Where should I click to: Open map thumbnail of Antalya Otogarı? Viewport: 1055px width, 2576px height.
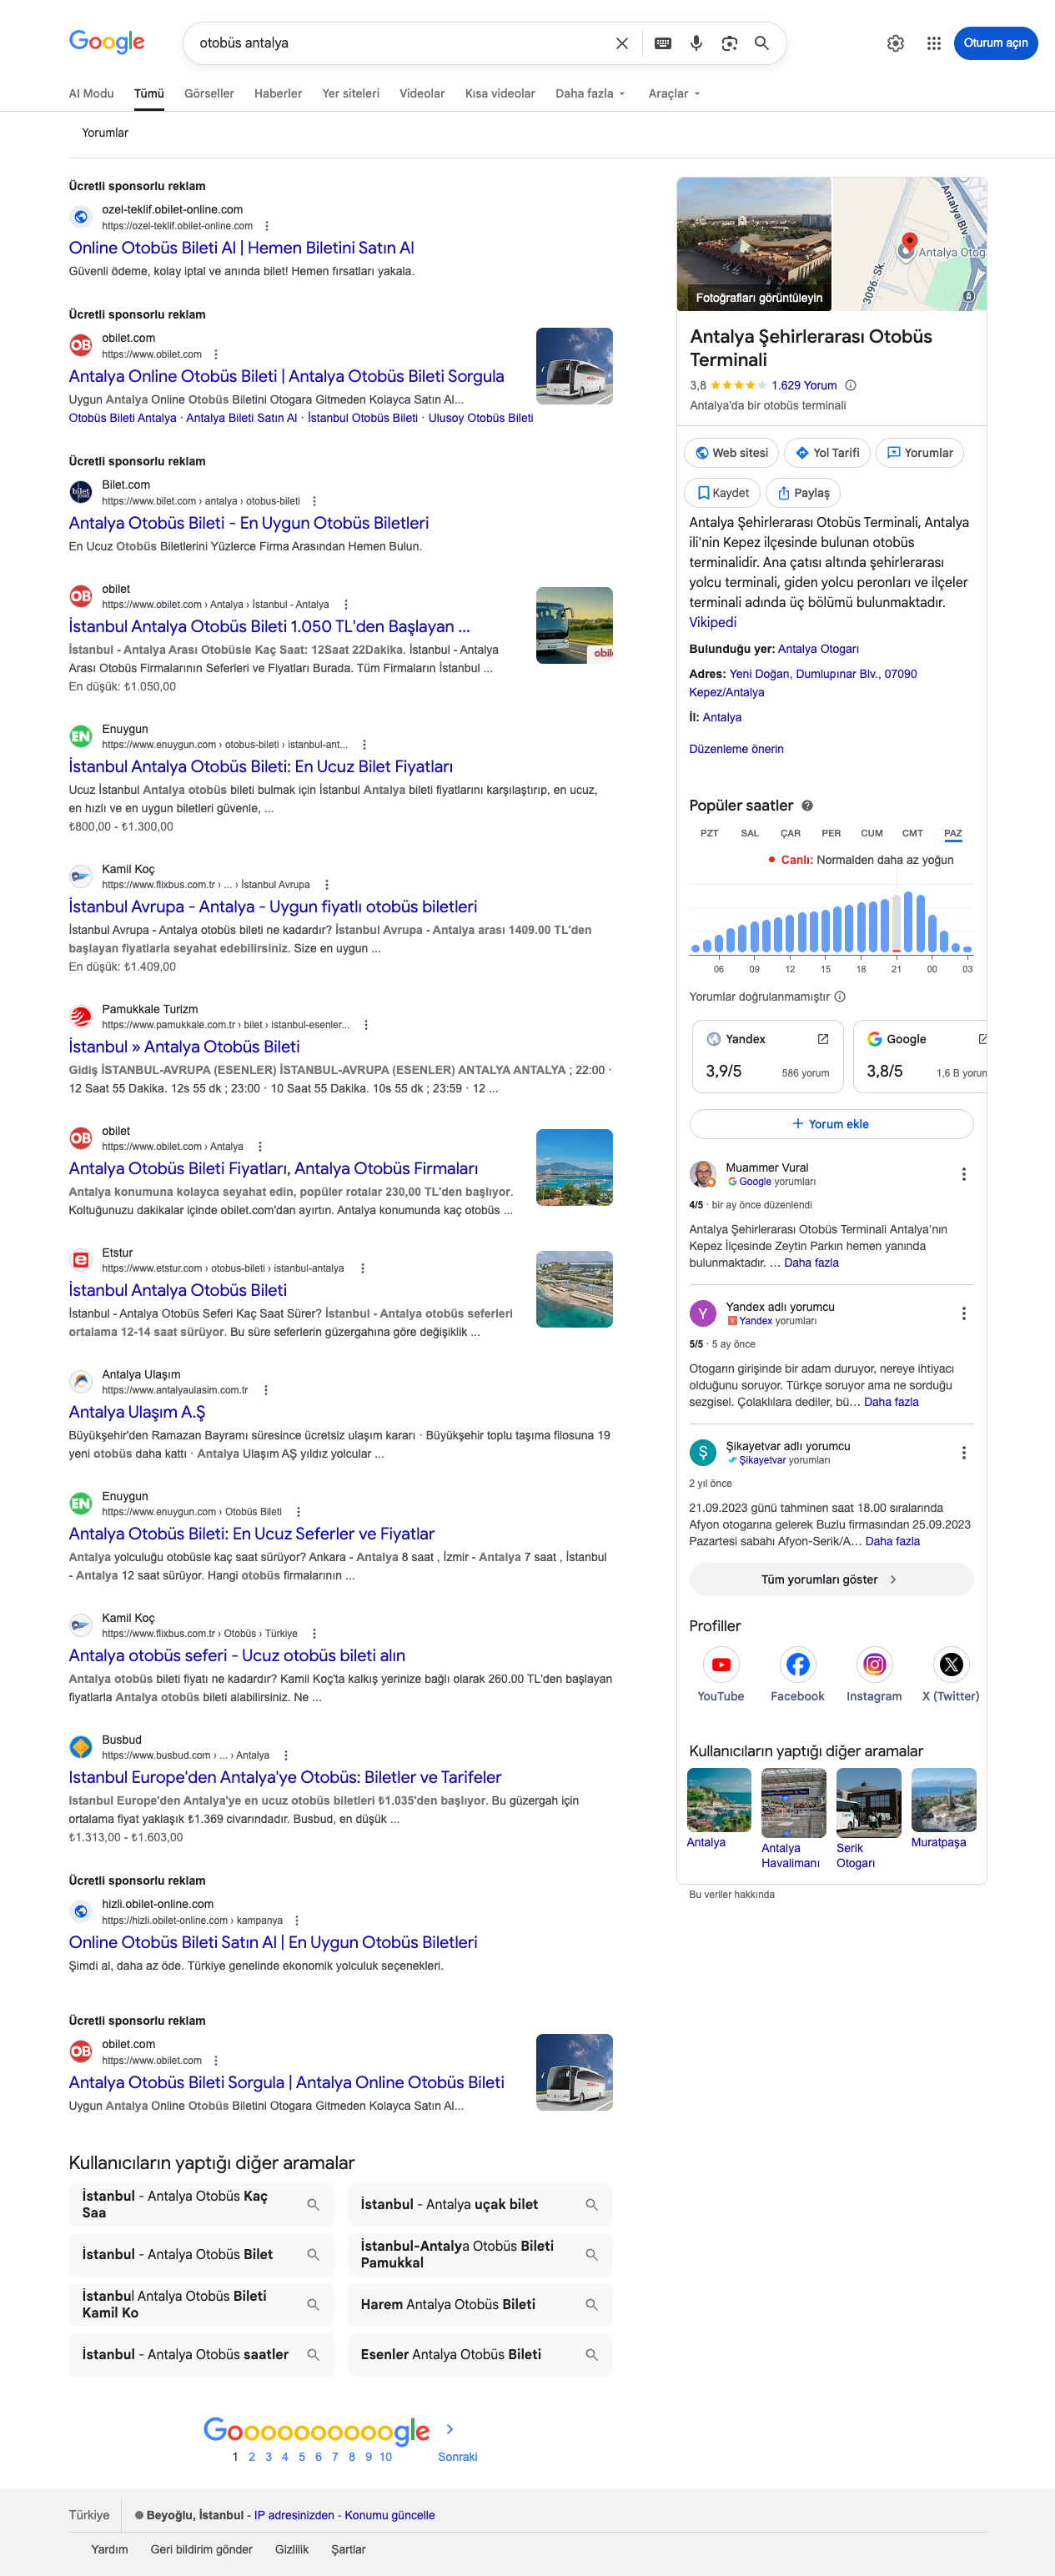(910, 244)
